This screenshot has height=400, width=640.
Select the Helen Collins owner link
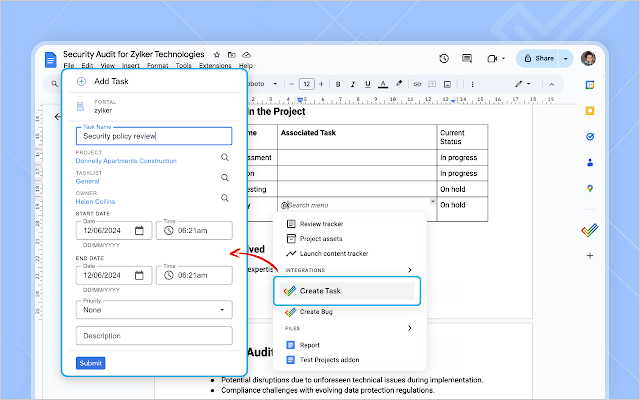[x=95, y=202]
